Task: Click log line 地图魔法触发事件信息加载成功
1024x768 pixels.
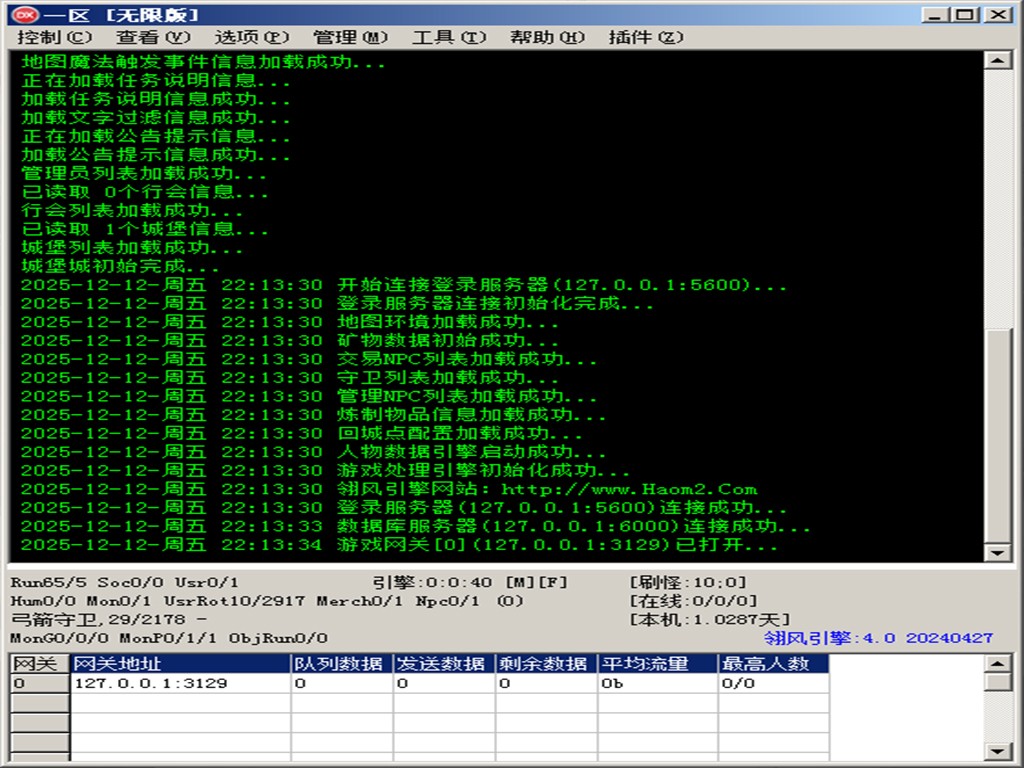Action: point(203,62)
